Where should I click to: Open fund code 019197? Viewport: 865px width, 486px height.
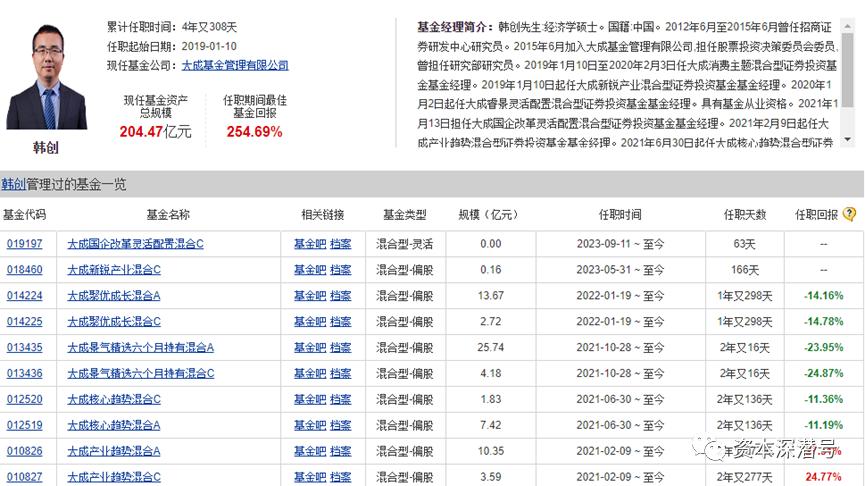coord(24,244)
